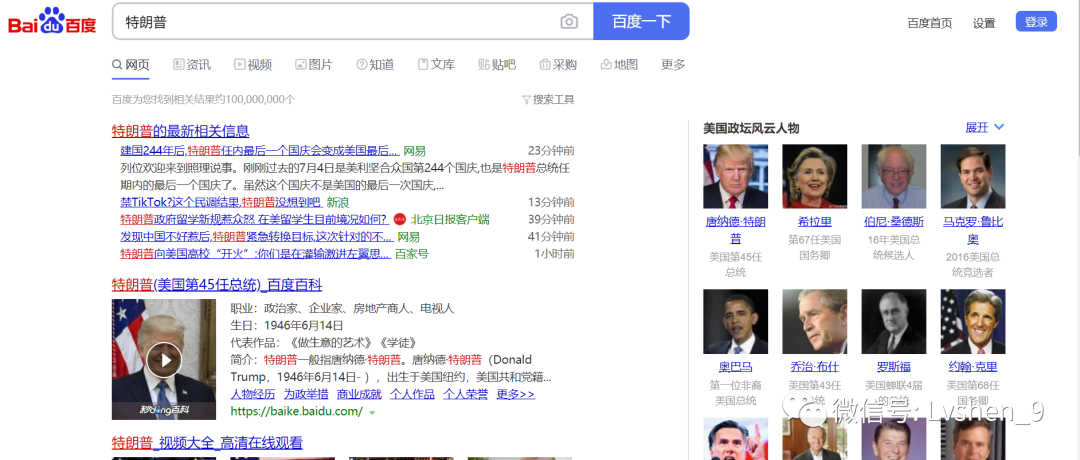This screenshot has height=460, width=1080.
Task: Open 禁TikTok? news link
Action: 221,202
